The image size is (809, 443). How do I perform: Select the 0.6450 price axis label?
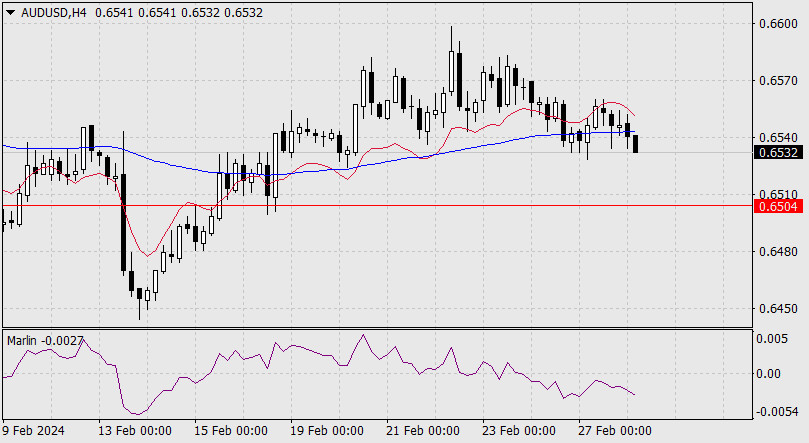[x=778, y=309]
